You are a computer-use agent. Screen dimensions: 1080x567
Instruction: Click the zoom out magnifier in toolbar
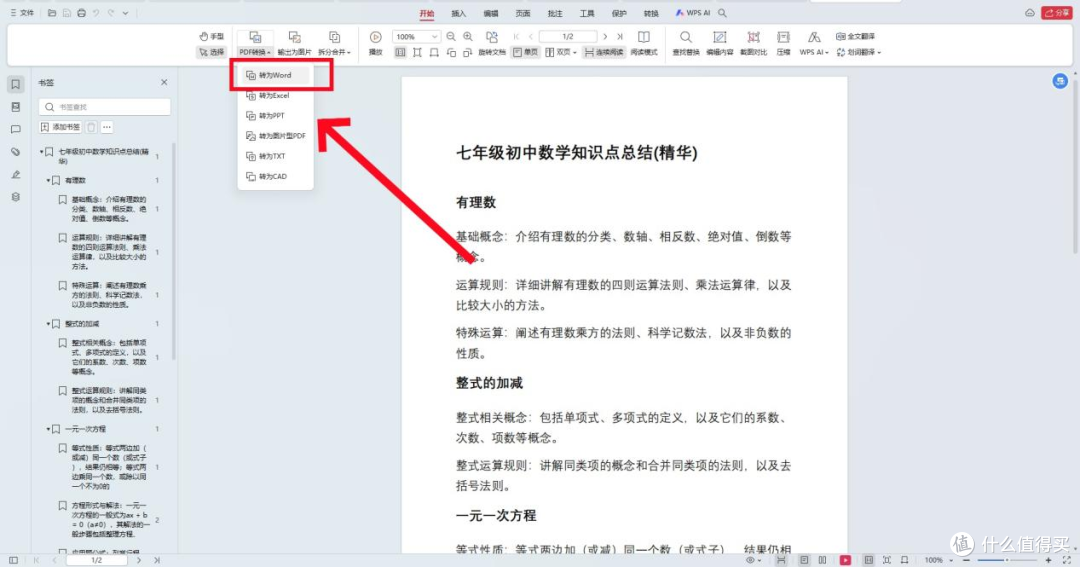[x=450, y=37]
